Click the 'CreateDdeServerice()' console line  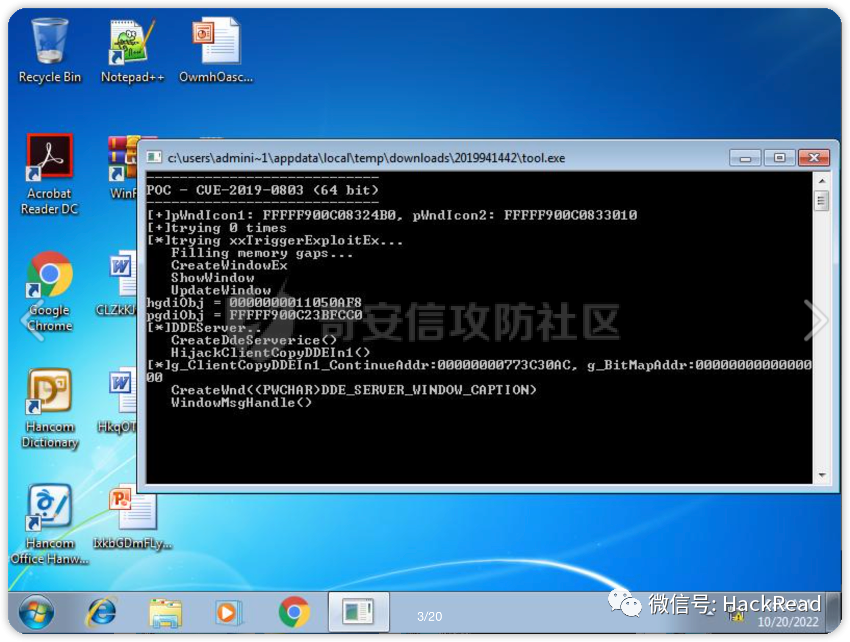coord(254,340)
